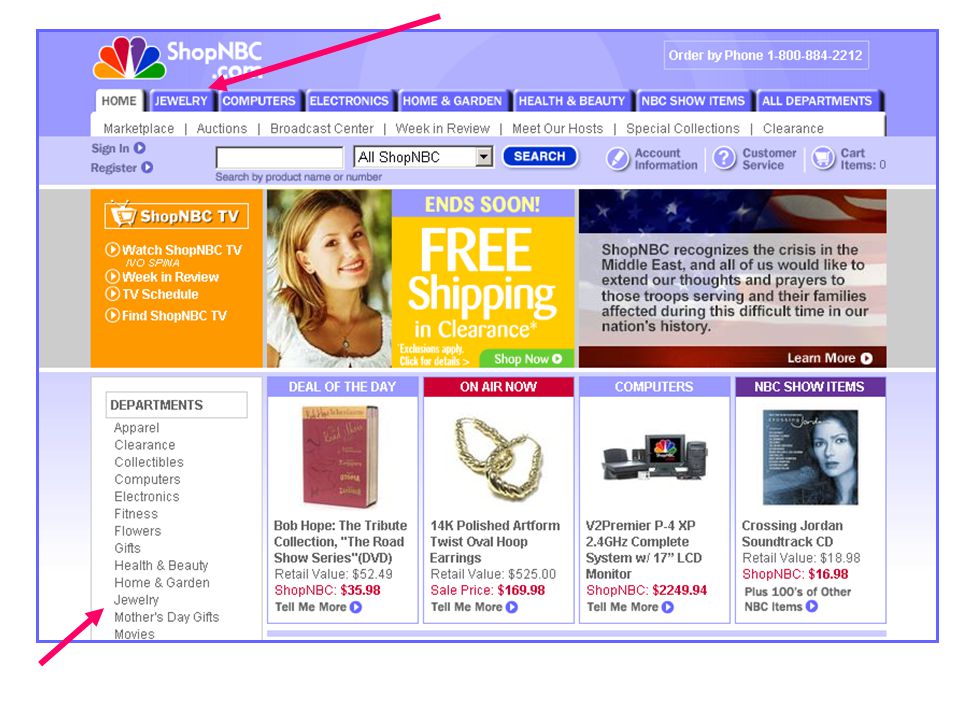Click the Bob Hope DVD collection thumbnail
This screenshot has height=720, width=960.
(x=340, y=456)
